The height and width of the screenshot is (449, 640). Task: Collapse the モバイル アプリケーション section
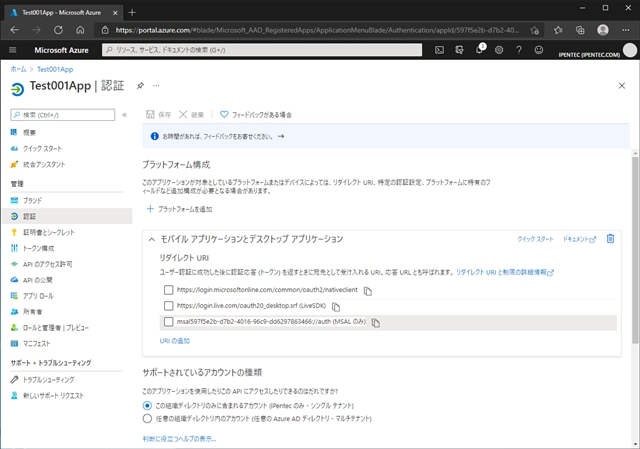click(152, 240)
